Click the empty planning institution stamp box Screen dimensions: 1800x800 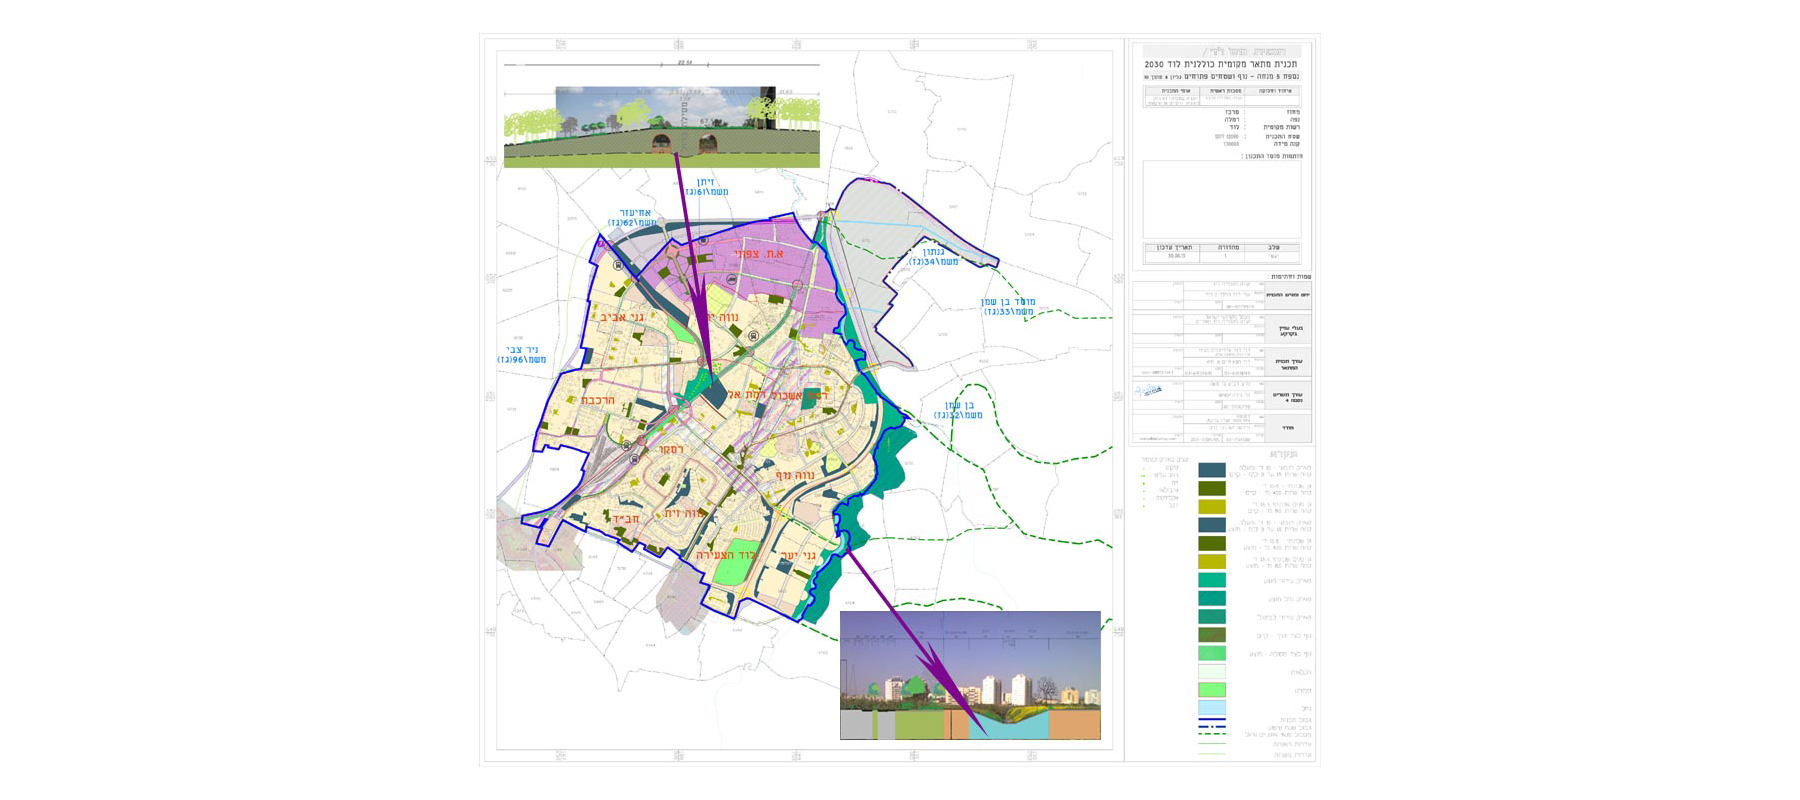[x=1222, y=199]
